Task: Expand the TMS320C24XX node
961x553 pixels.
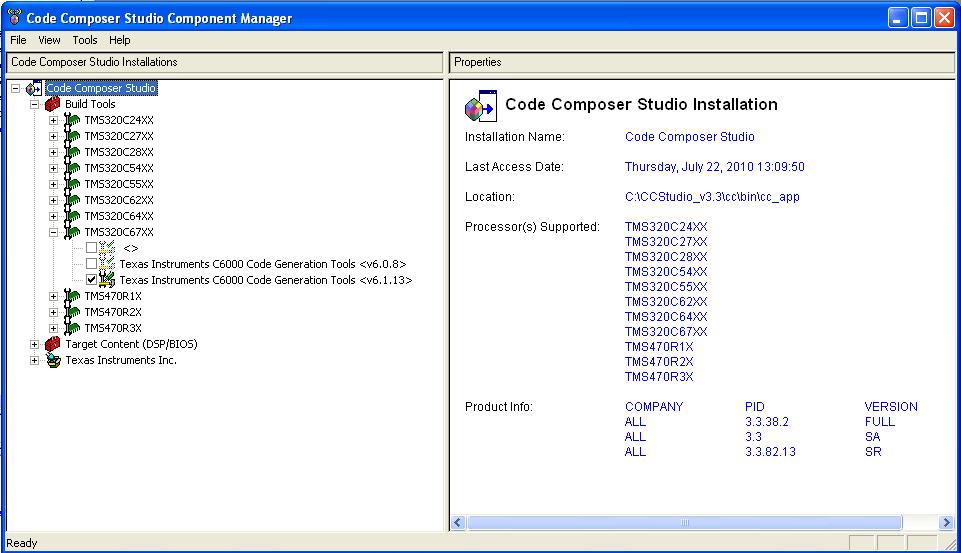Action: (53, 120)
